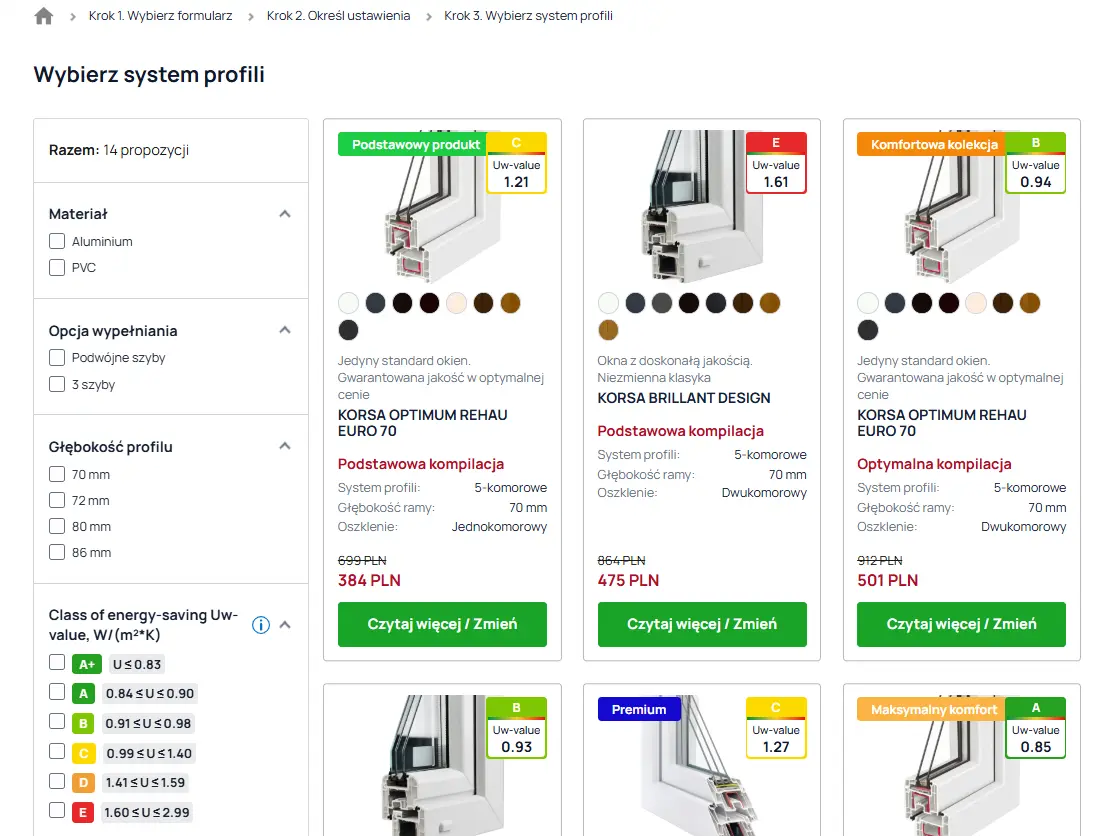Click the A Uw-value 0.85 energy badge
This screenshot has width=1117, height=836.
pos(1035,728)
